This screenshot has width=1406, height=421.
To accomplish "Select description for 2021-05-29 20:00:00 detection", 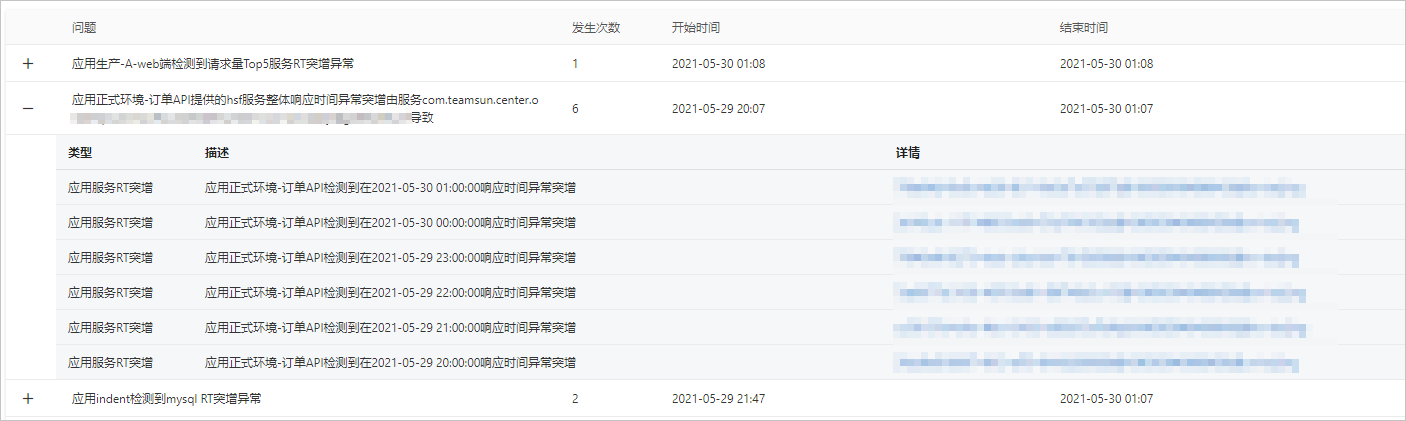I will (390, 362).
